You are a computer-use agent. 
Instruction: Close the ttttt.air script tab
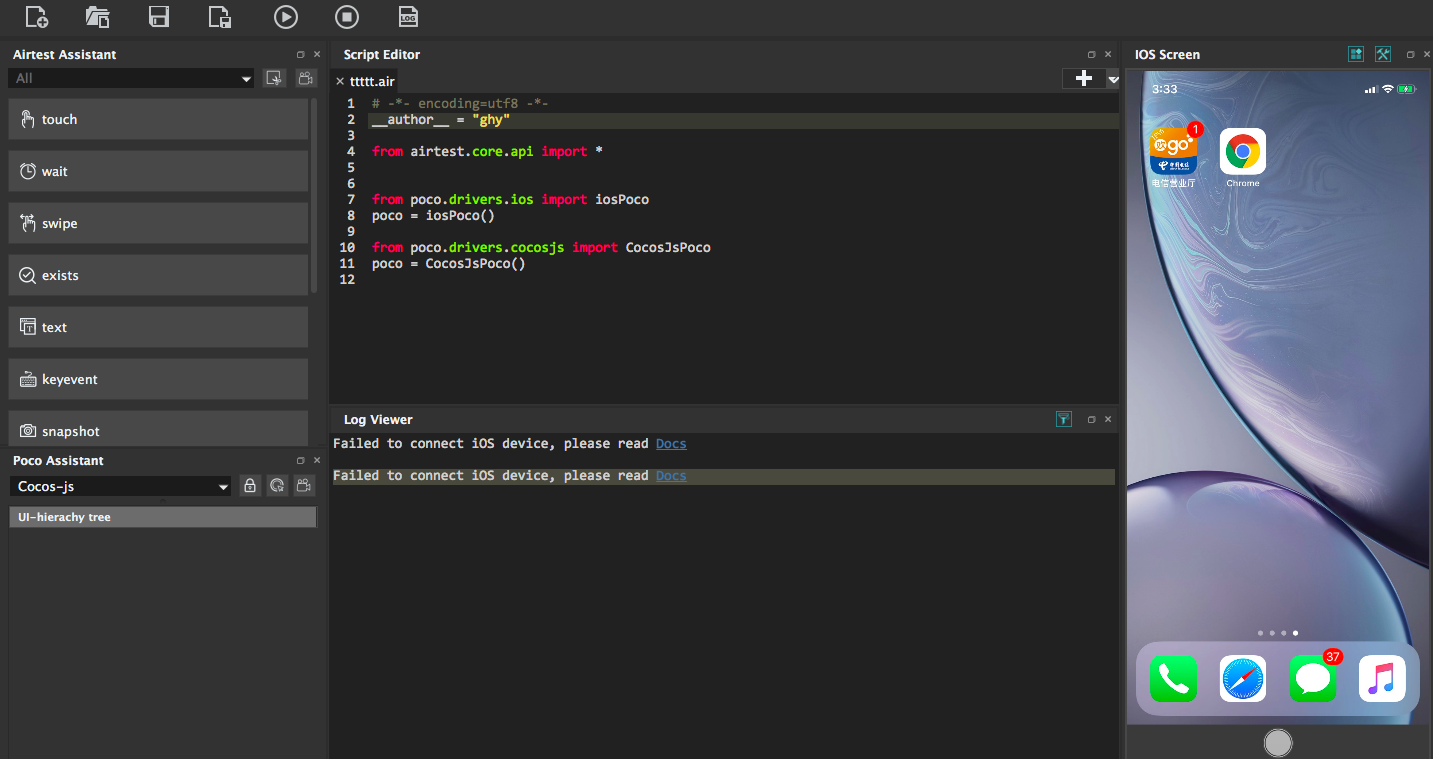click(340, 82)
